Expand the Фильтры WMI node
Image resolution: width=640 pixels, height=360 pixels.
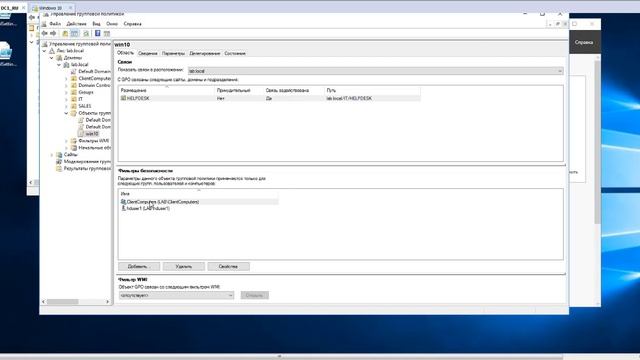pyautogui.click(x=67, y=141)
